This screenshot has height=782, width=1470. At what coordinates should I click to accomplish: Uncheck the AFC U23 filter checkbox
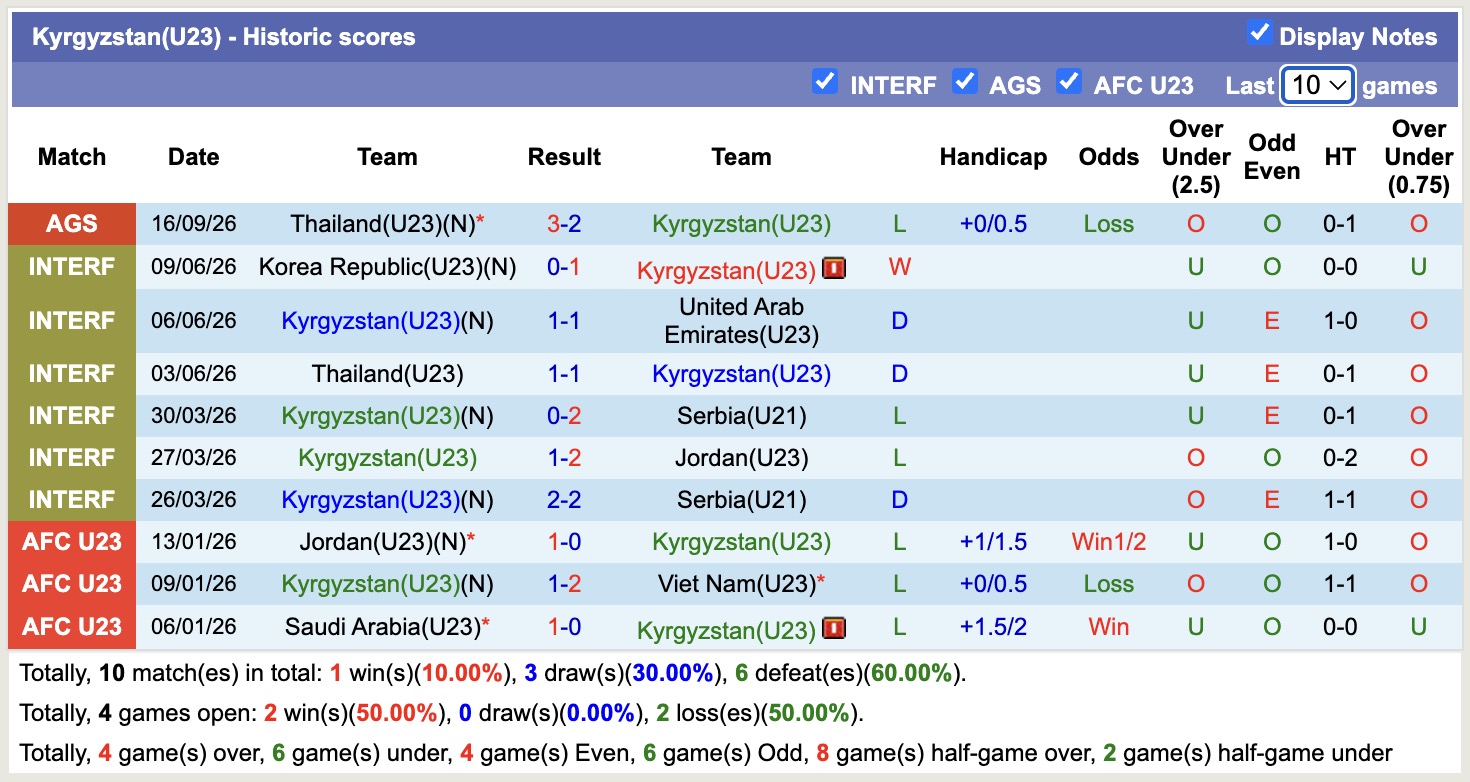[1069, 81]
